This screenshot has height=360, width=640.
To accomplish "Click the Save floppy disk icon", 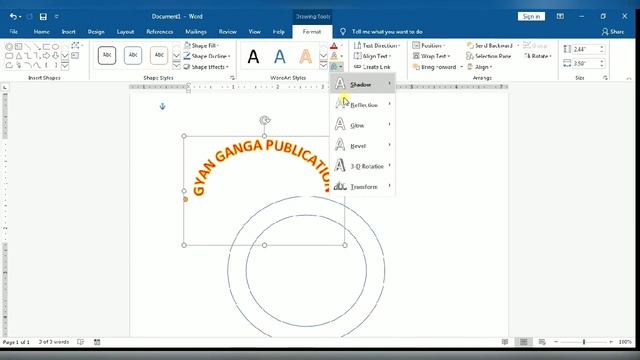I will (43, 16).
